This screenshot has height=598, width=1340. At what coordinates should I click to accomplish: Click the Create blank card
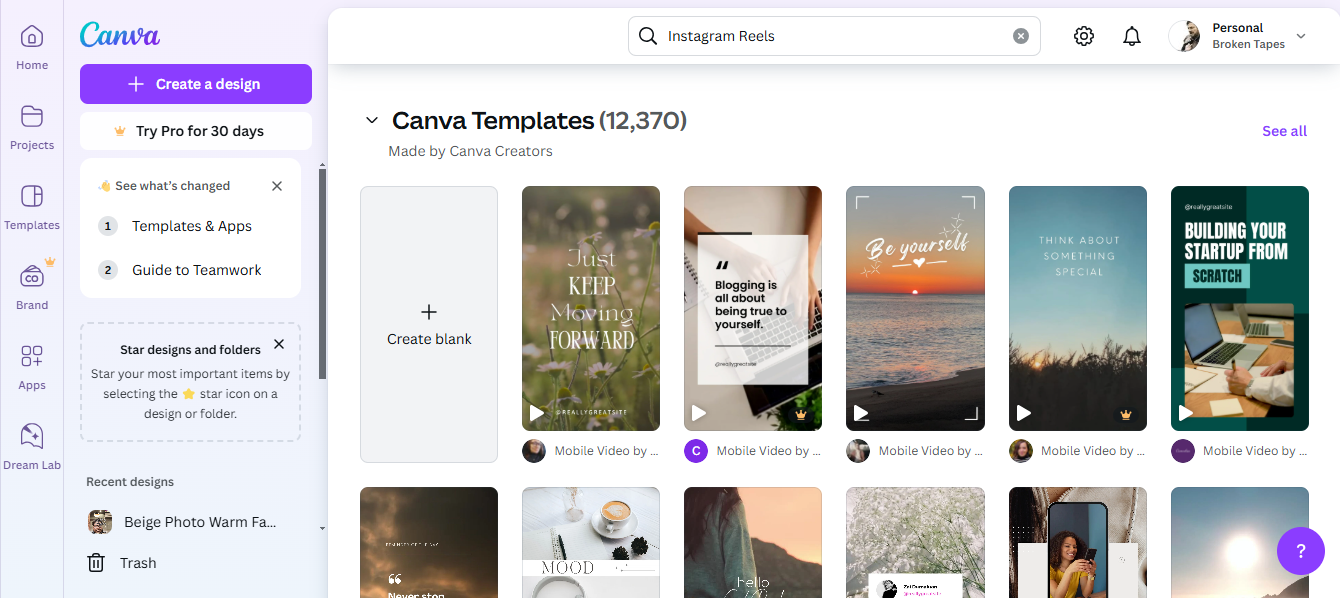(x=429, y=324)
